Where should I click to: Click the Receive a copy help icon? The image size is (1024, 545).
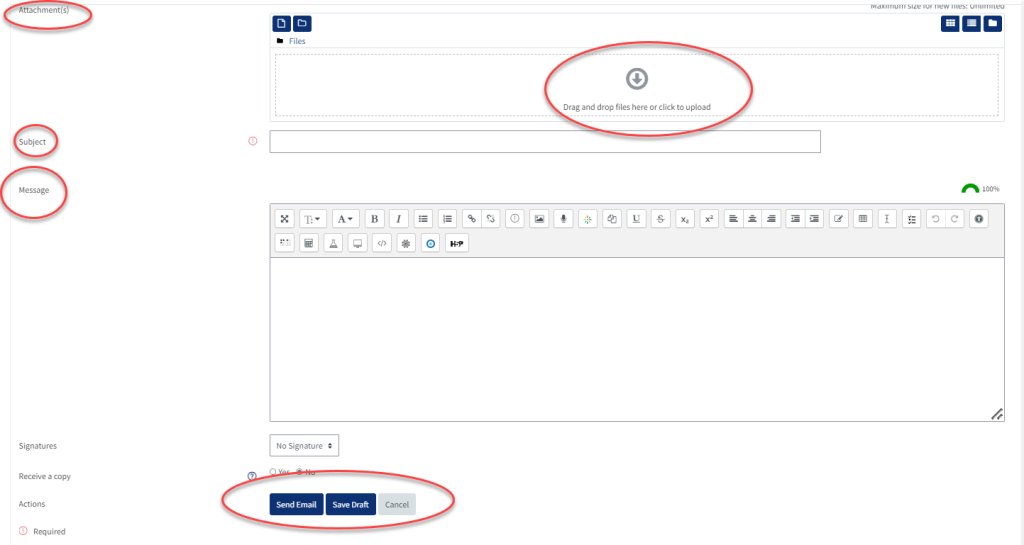(x=252, y=476)
